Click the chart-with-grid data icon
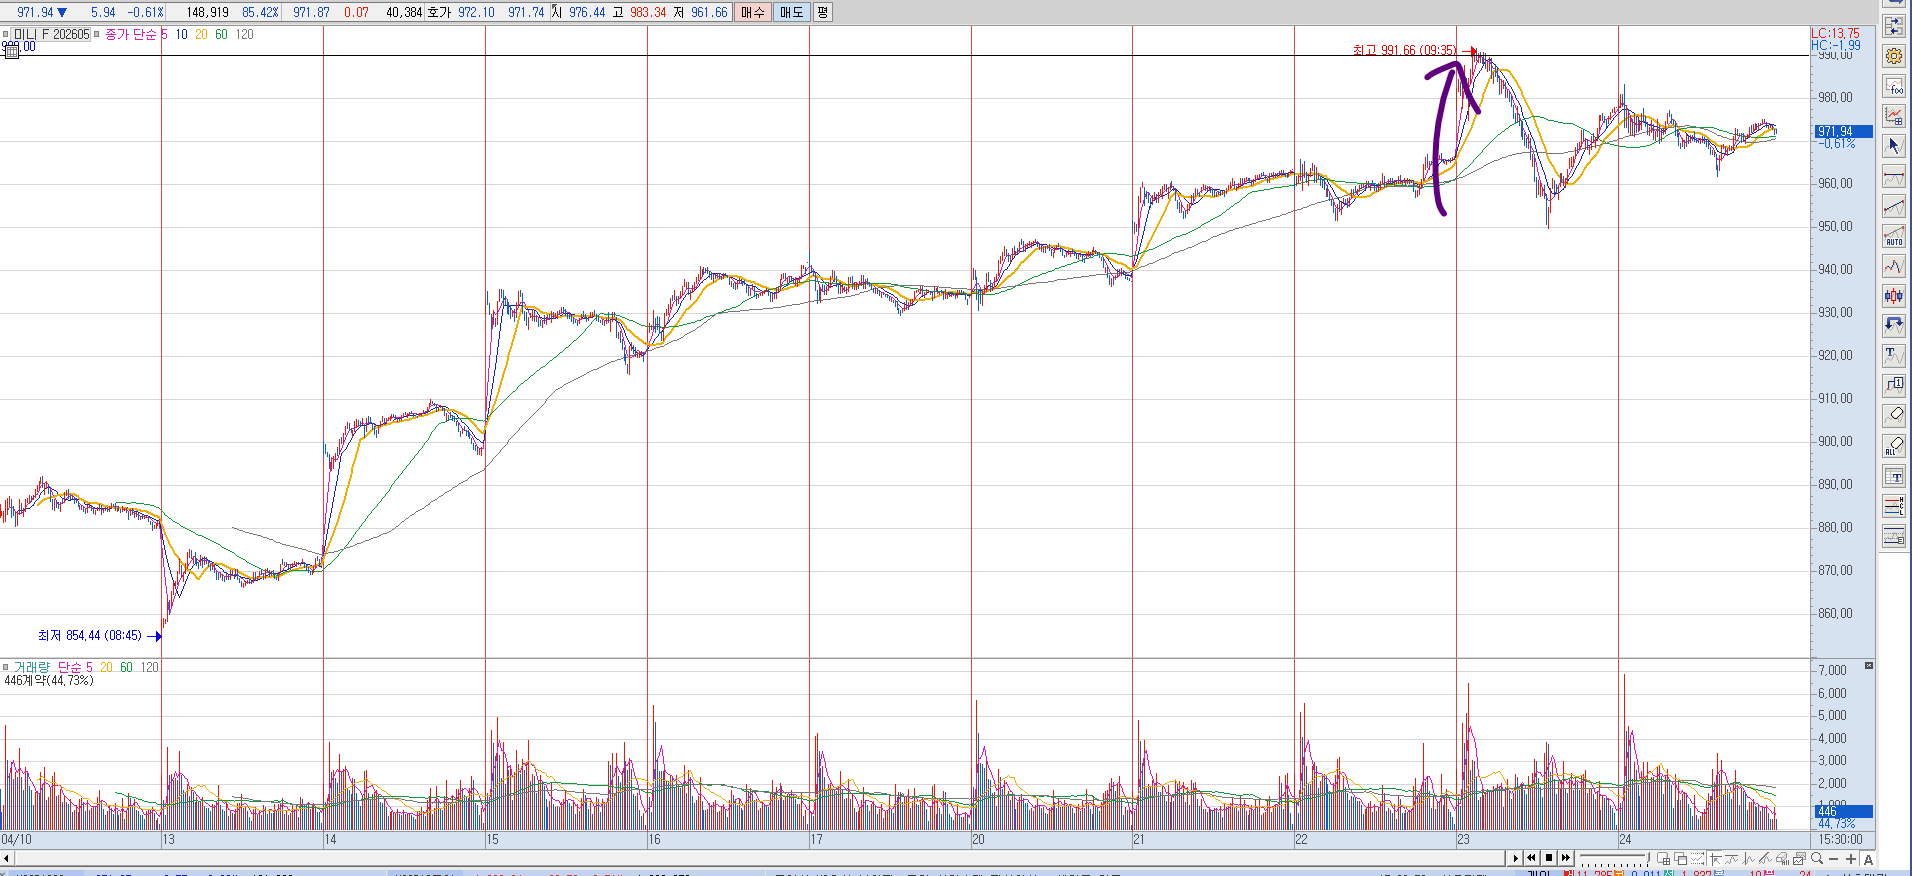Image resolution: width=1912 pixels, height=876 pixels. click(1893, 116)
